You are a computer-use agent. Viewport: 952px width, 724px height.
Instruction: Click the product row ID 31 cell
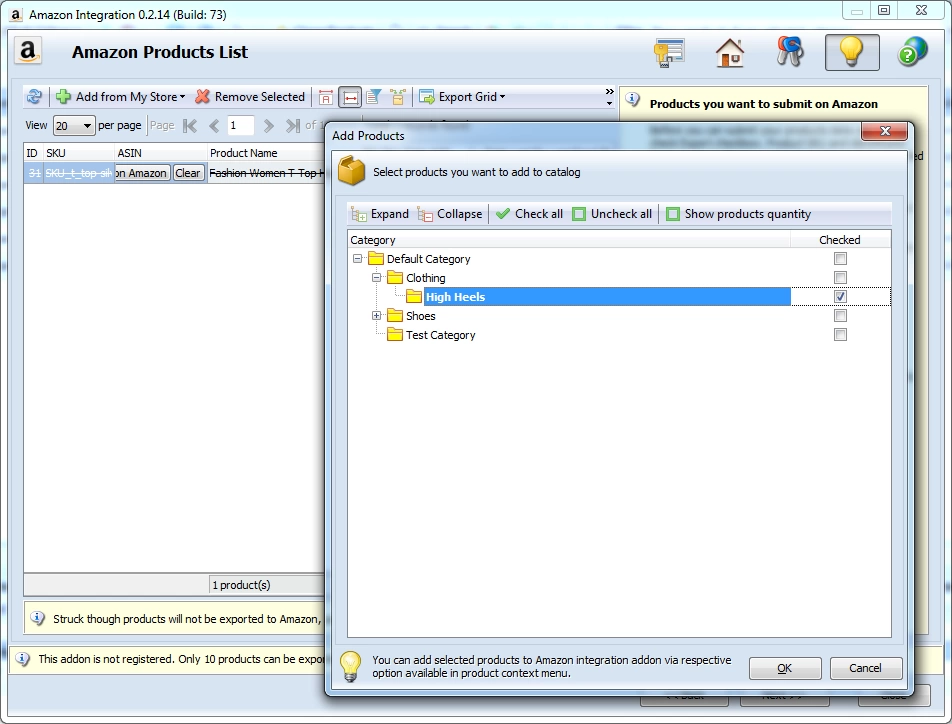tap(33, 173)
